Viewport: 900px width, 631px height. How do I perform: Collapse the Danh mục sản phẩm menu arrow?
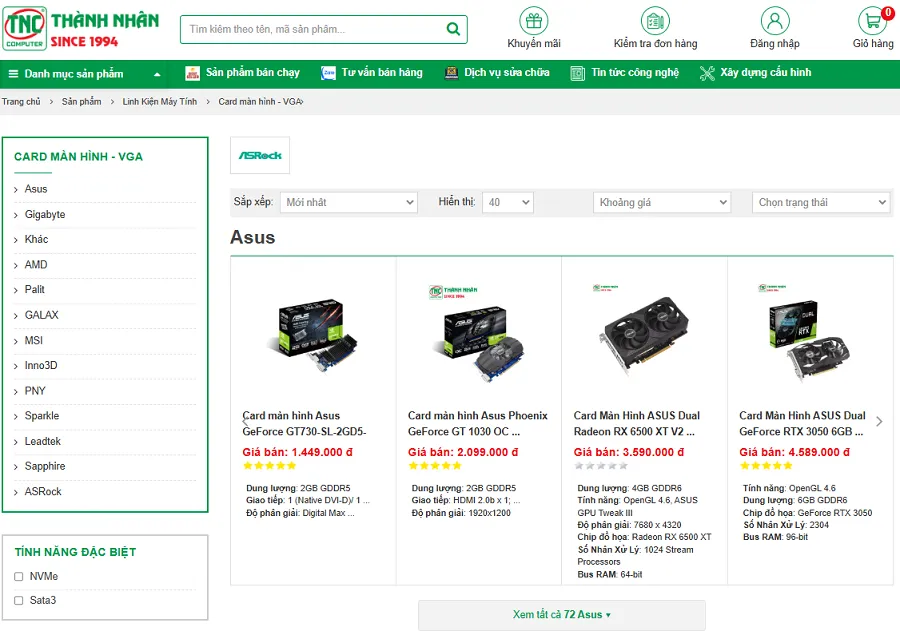click(157, 74)
